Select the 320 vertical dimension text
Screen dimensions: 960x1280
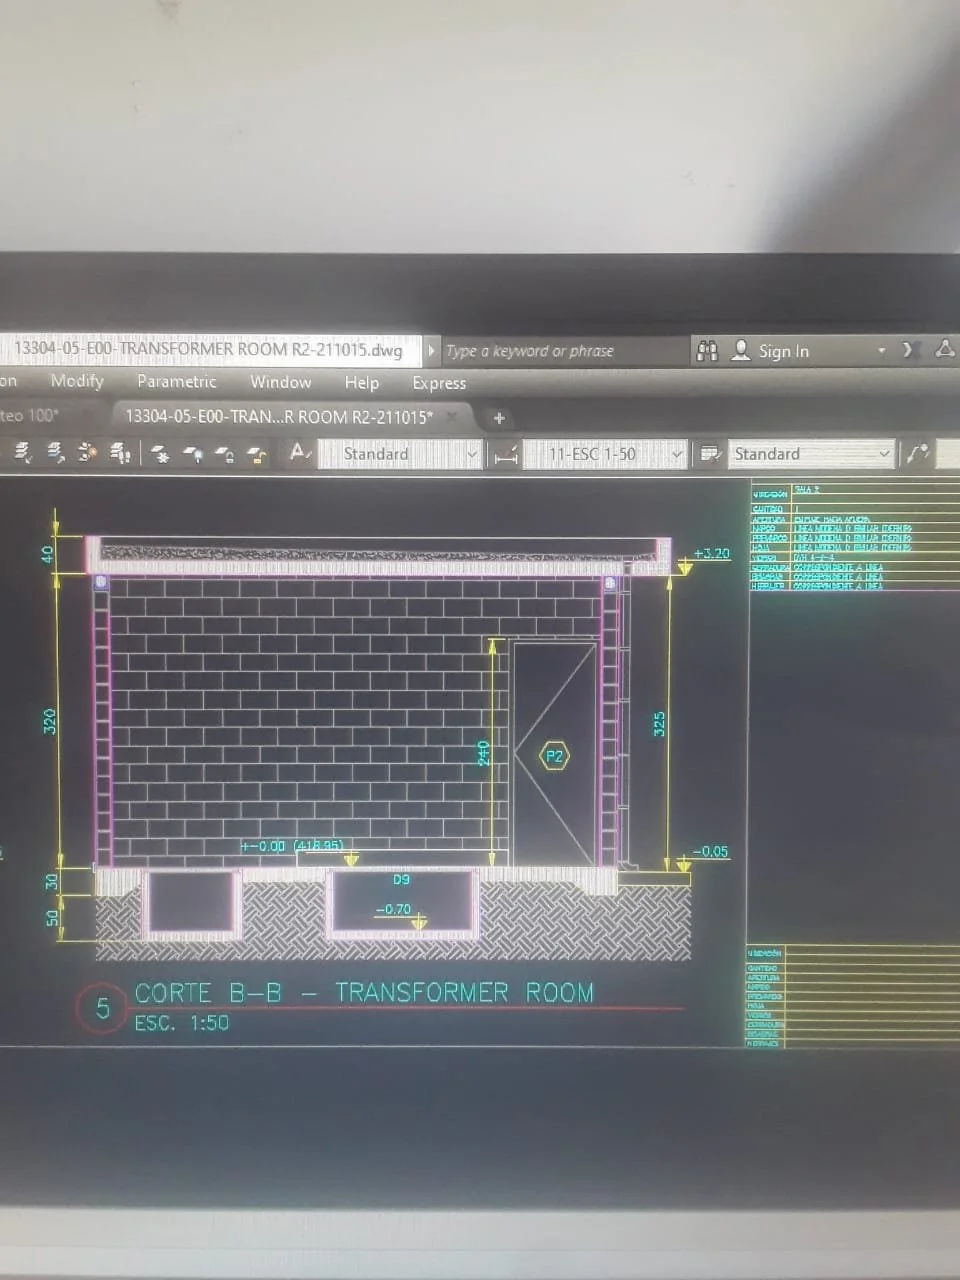click(50, 722)
